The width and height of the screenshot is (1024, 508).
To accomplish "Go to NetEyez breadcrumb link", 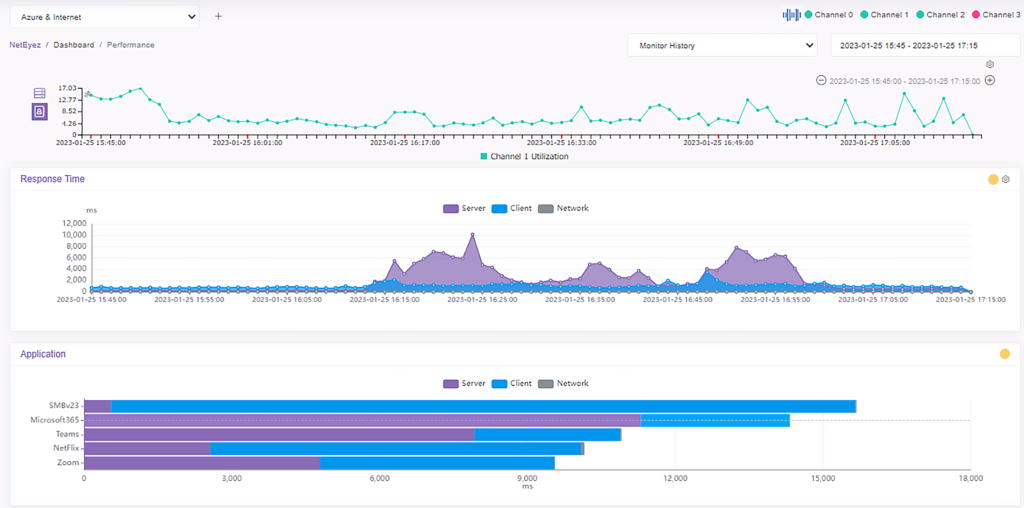I will pos(25,45).
